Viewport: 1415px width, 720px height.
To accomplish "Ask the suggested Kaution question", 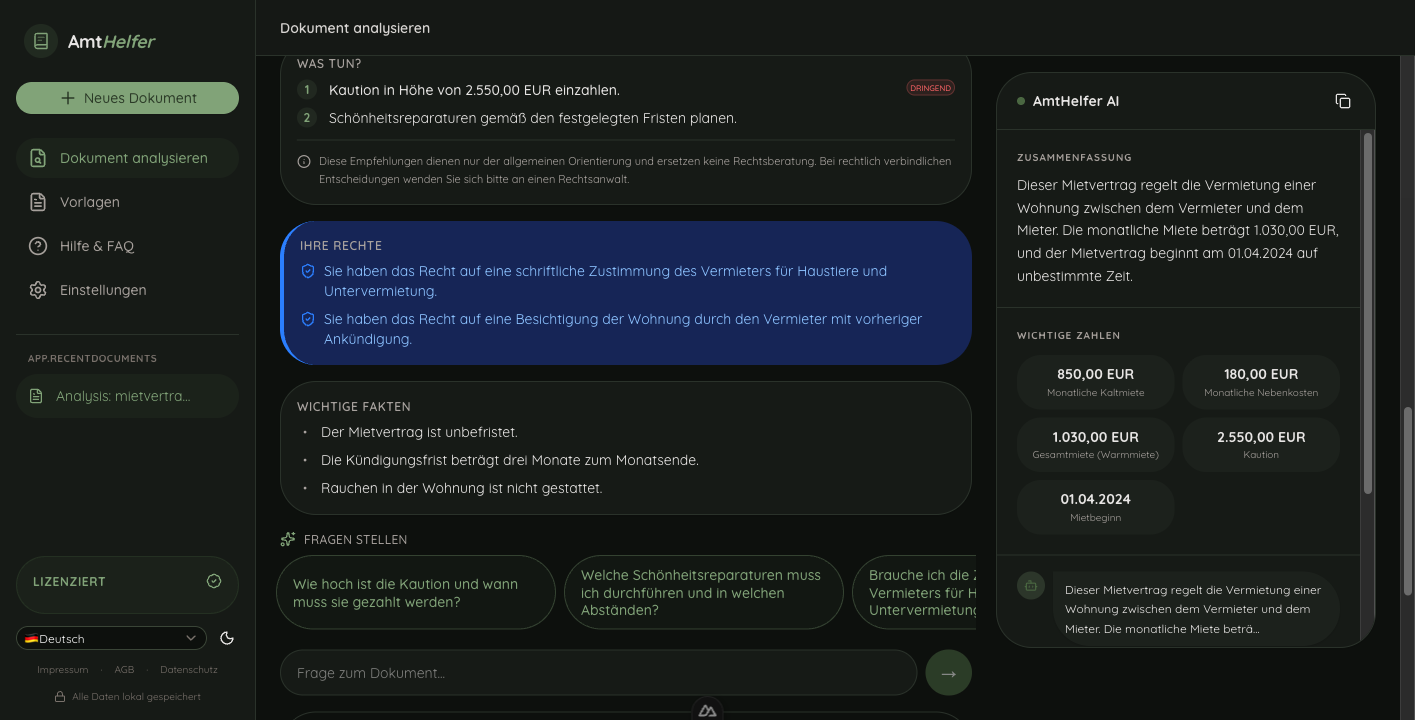I will tap(415, 593).
